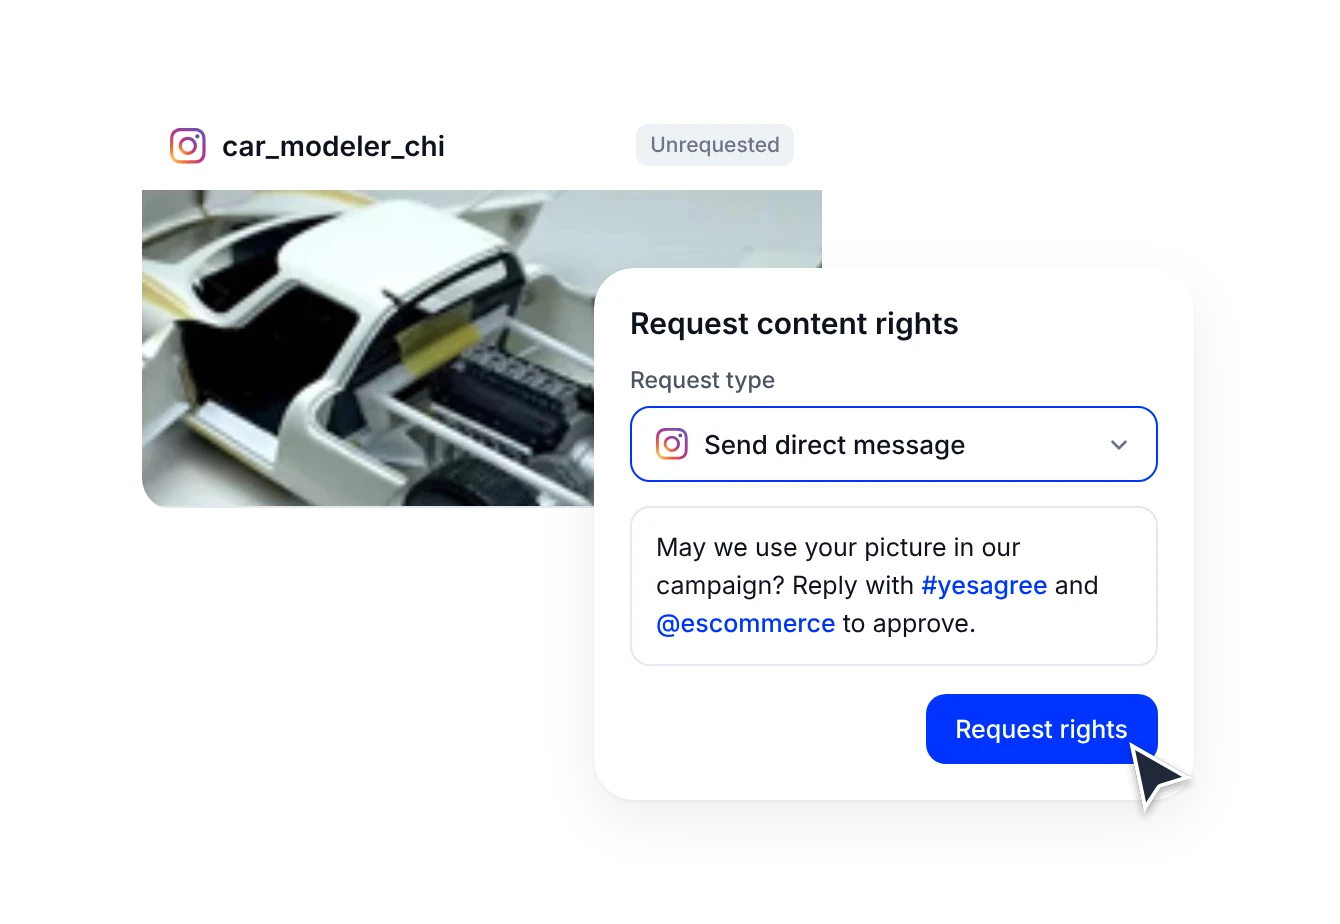Click the Unrequested status badge
1340x924 pixels.
point(715,145)
